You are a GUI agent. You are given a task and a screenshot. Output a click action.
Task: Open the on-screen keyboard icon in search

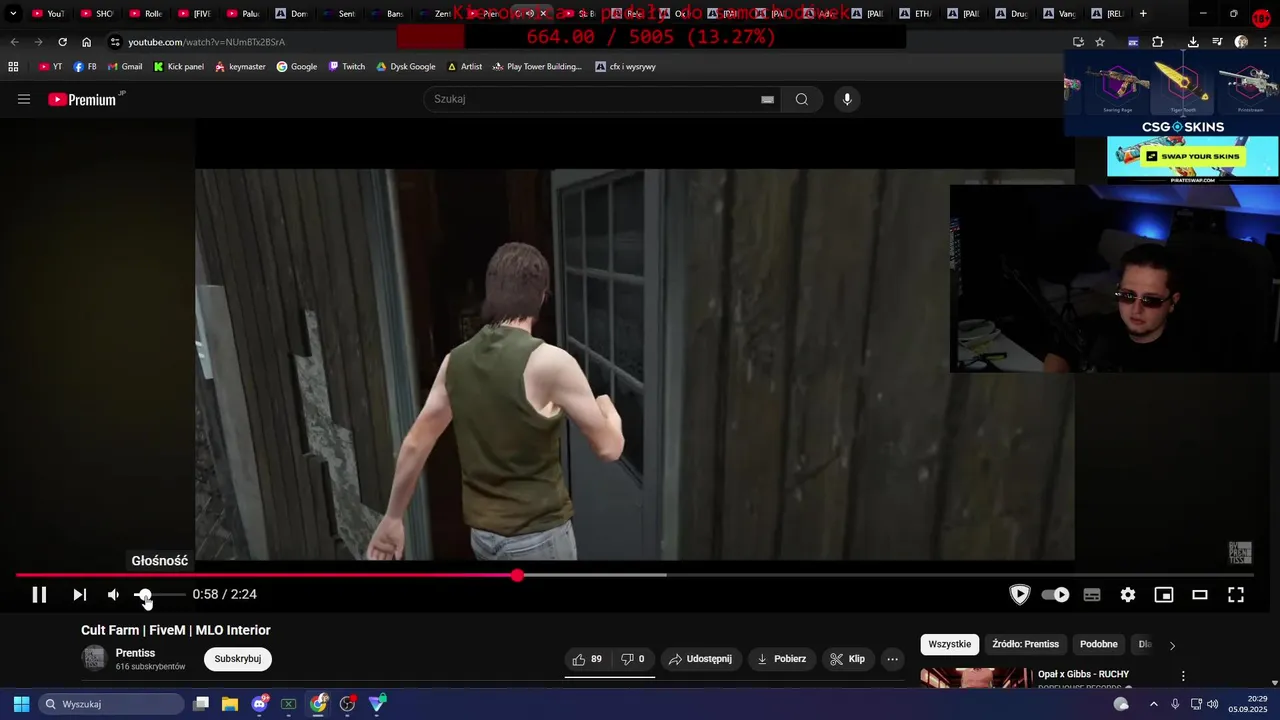(767, 99)
